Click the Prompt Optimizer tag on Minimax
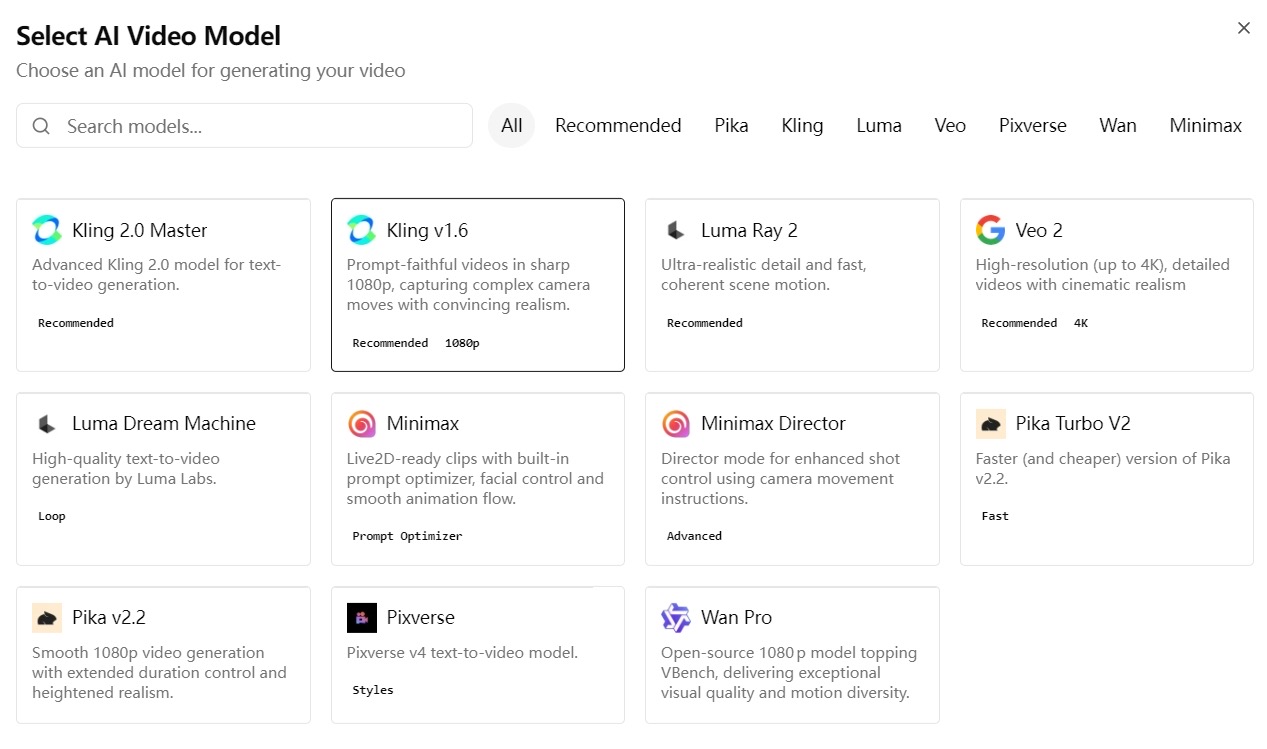The width and height of the screenshot is (1267, 749). [x=407, y=536]
